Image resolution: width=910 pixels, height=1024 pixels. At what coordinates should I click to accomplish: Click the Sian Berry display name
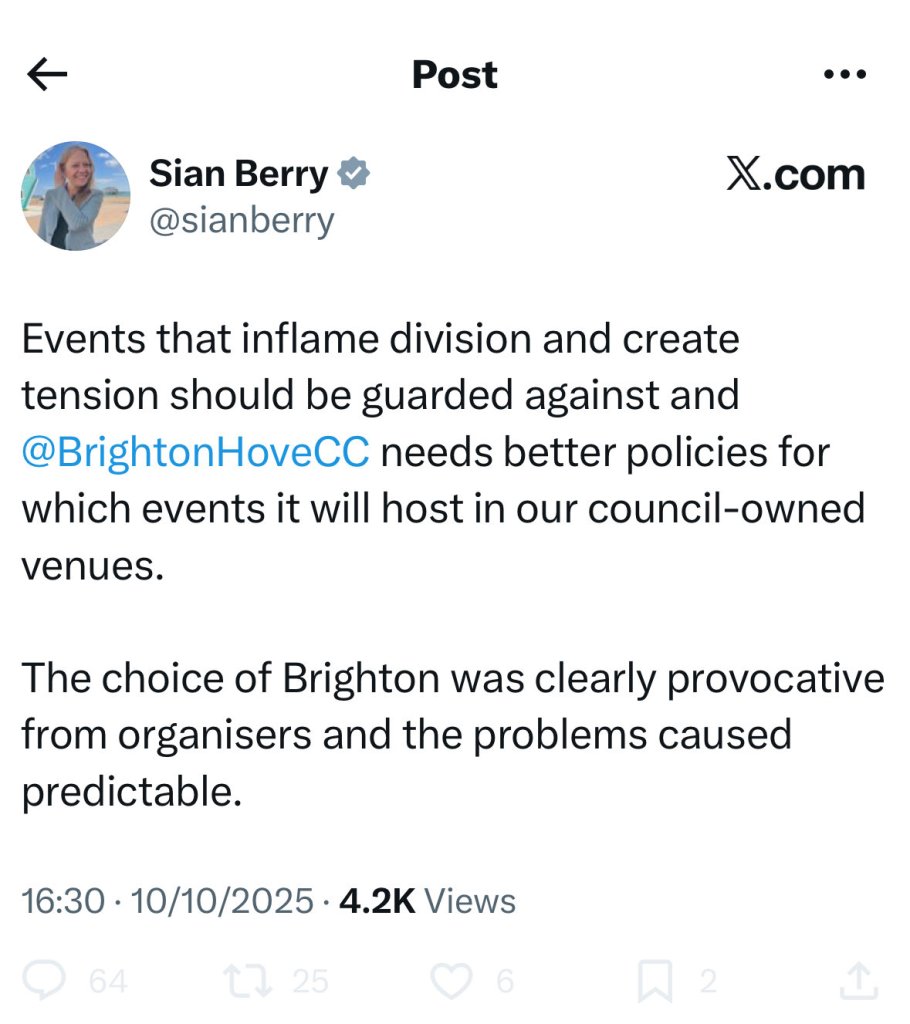(238, 175)
